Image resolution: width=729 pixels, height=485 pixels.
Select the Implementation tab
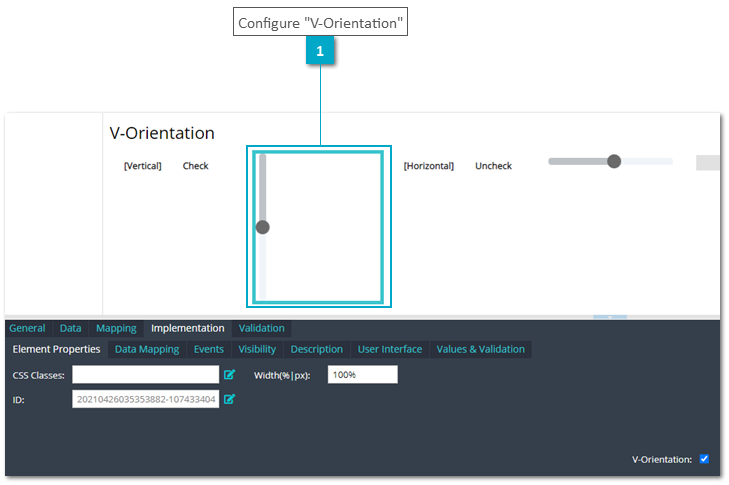pos(188,328)
